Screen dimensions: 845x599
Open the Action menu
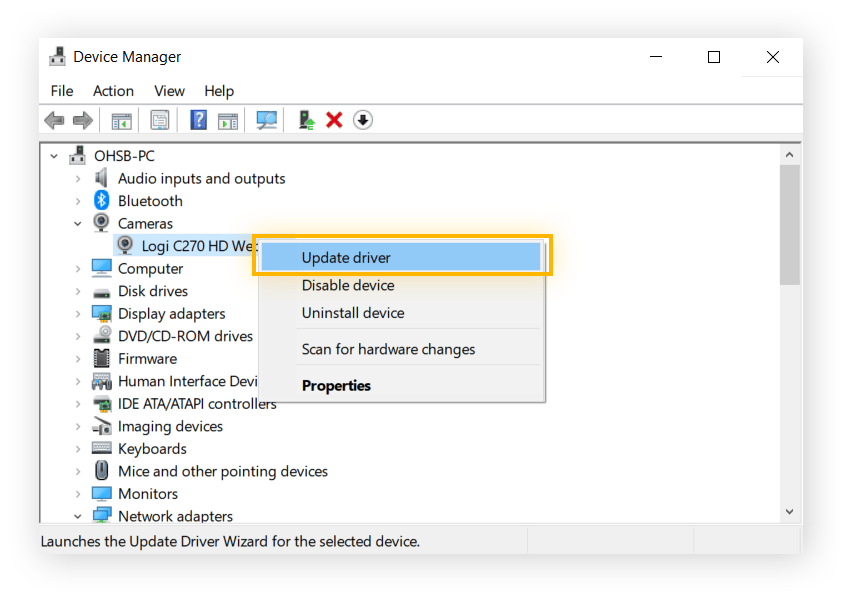[113, 91]
